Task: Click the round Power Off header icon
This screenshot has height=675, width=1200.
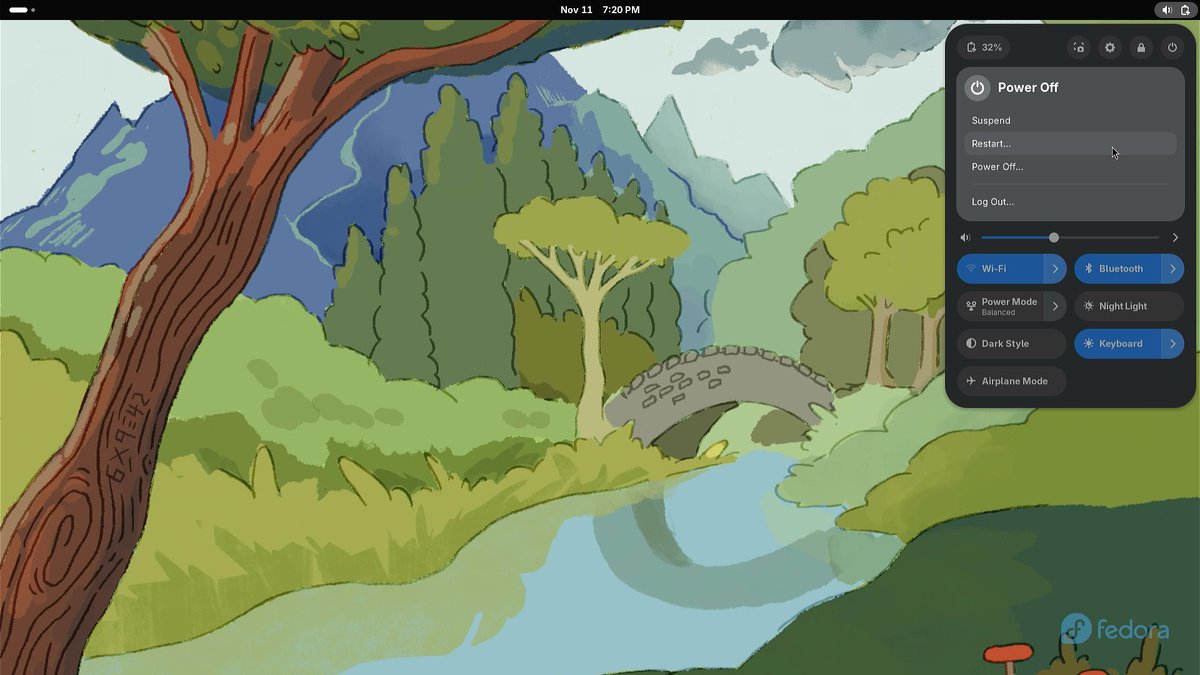Action: tap(977, 88)
